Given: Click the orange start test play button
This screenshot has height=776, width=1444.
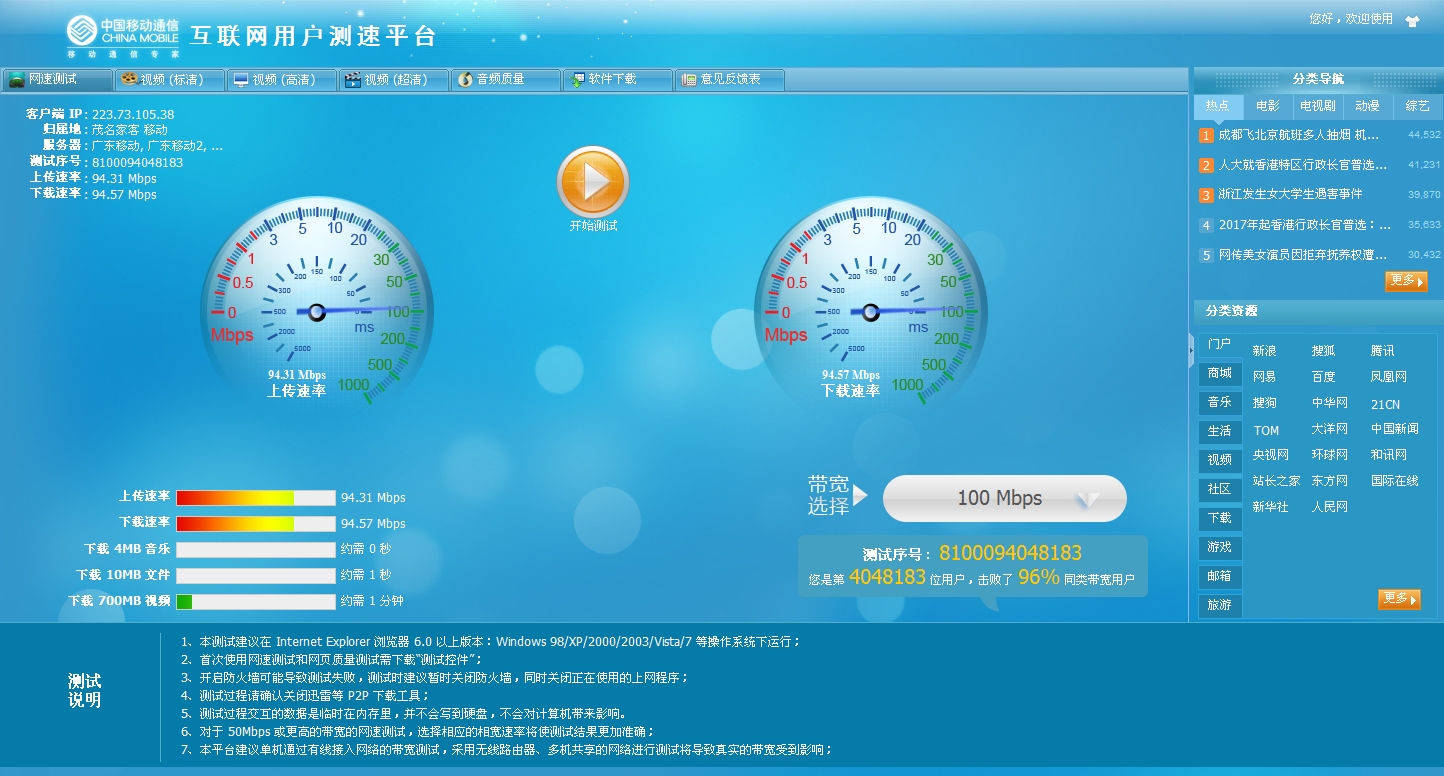Looking at the screenshot, I should coord(593,181).
